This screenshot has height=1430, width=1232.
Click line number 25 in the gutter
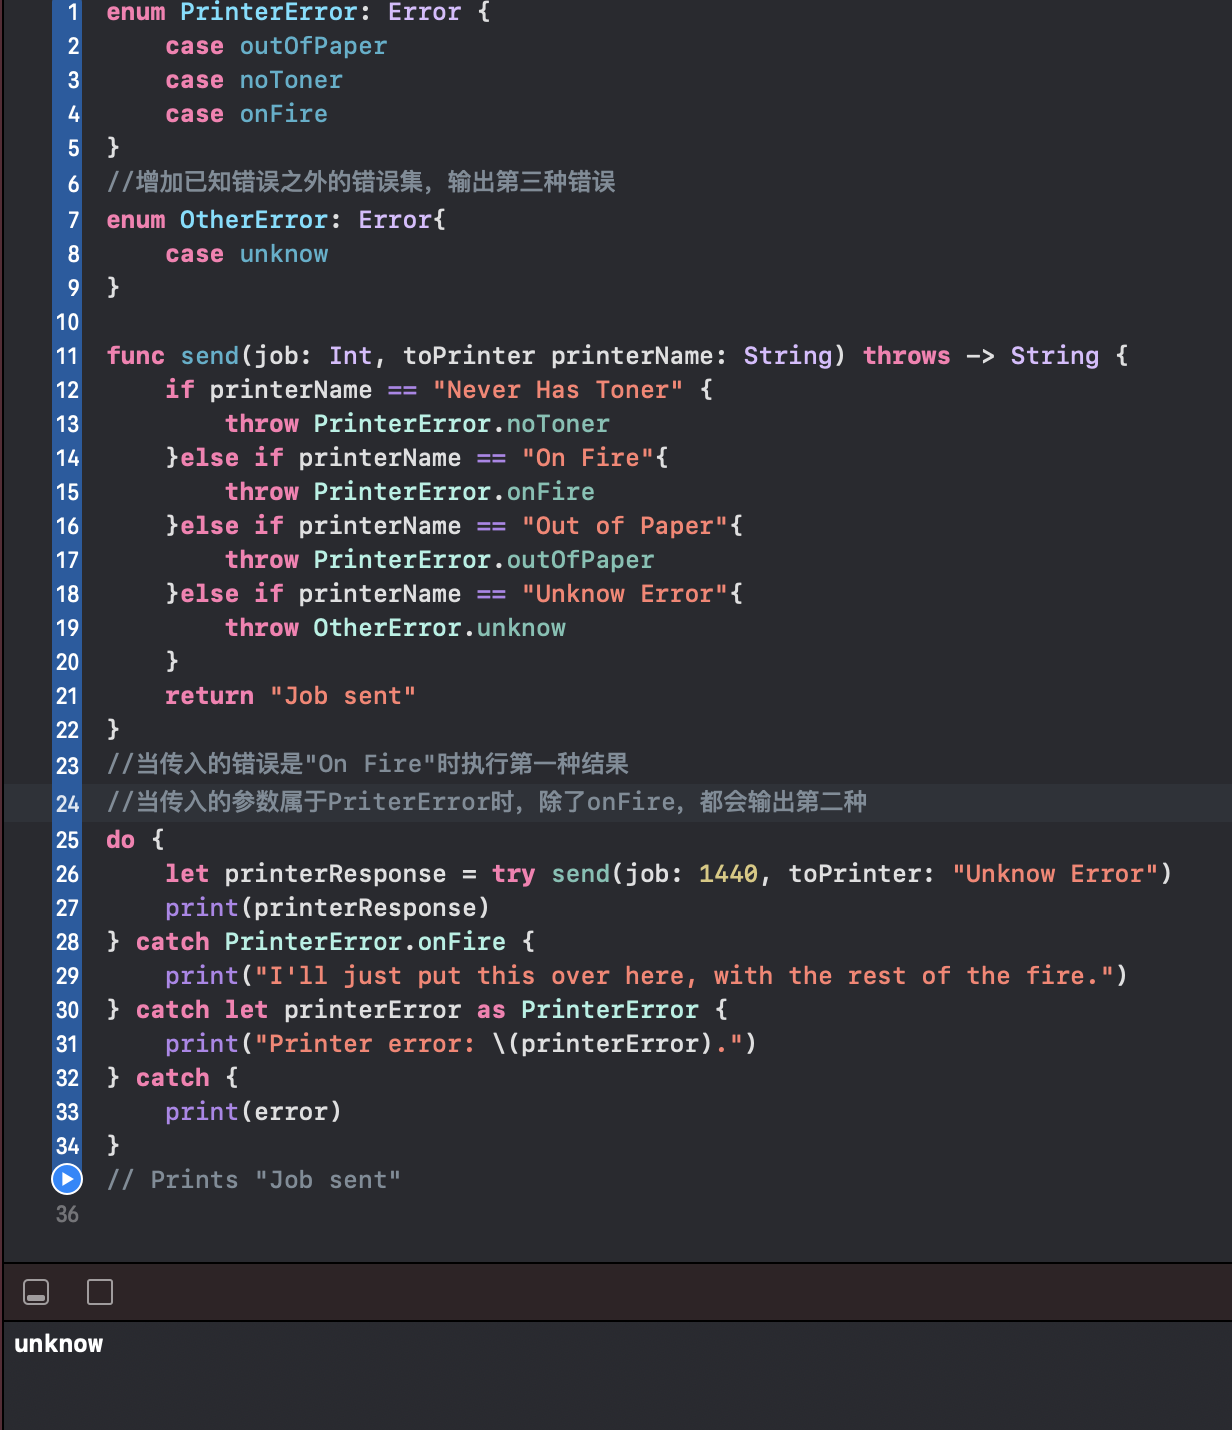tap(67, 840)
